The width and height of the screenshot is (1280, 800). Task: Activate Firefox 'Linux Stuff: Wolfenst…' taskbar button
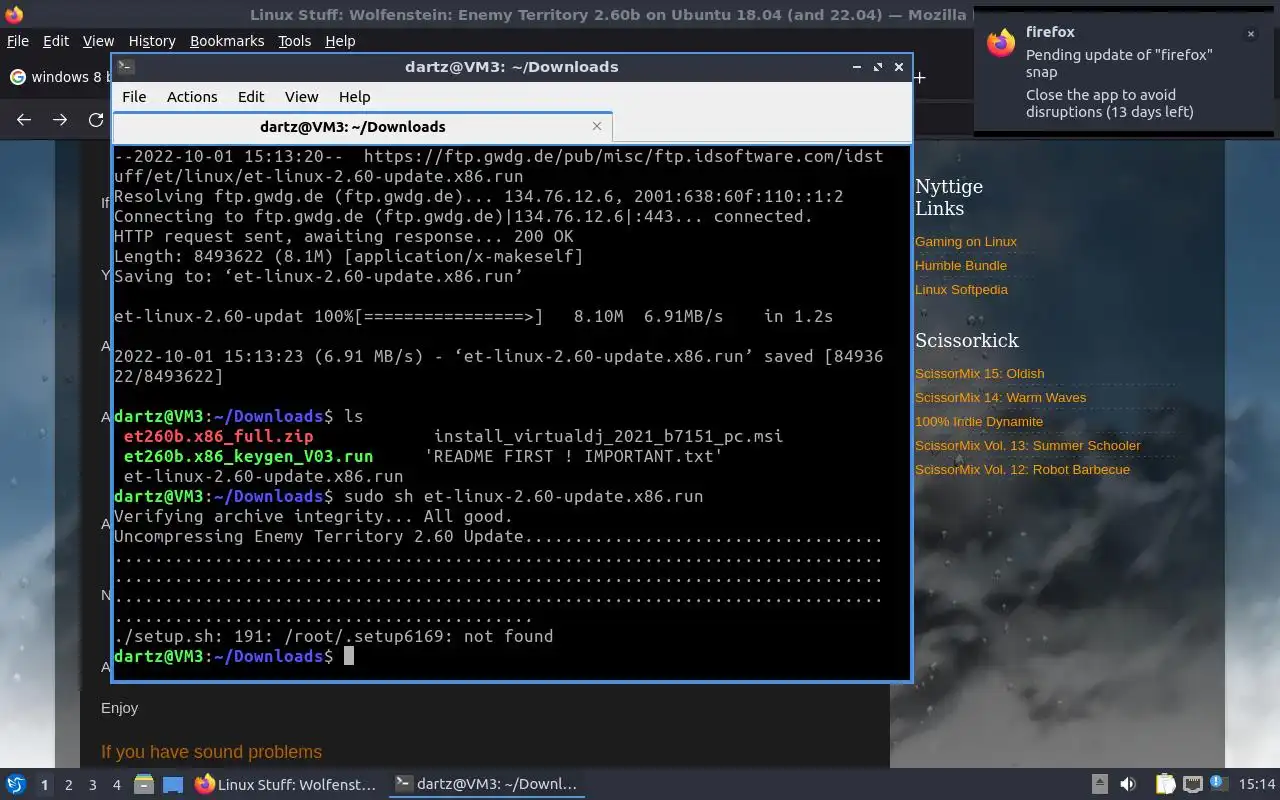coord(286,785)
